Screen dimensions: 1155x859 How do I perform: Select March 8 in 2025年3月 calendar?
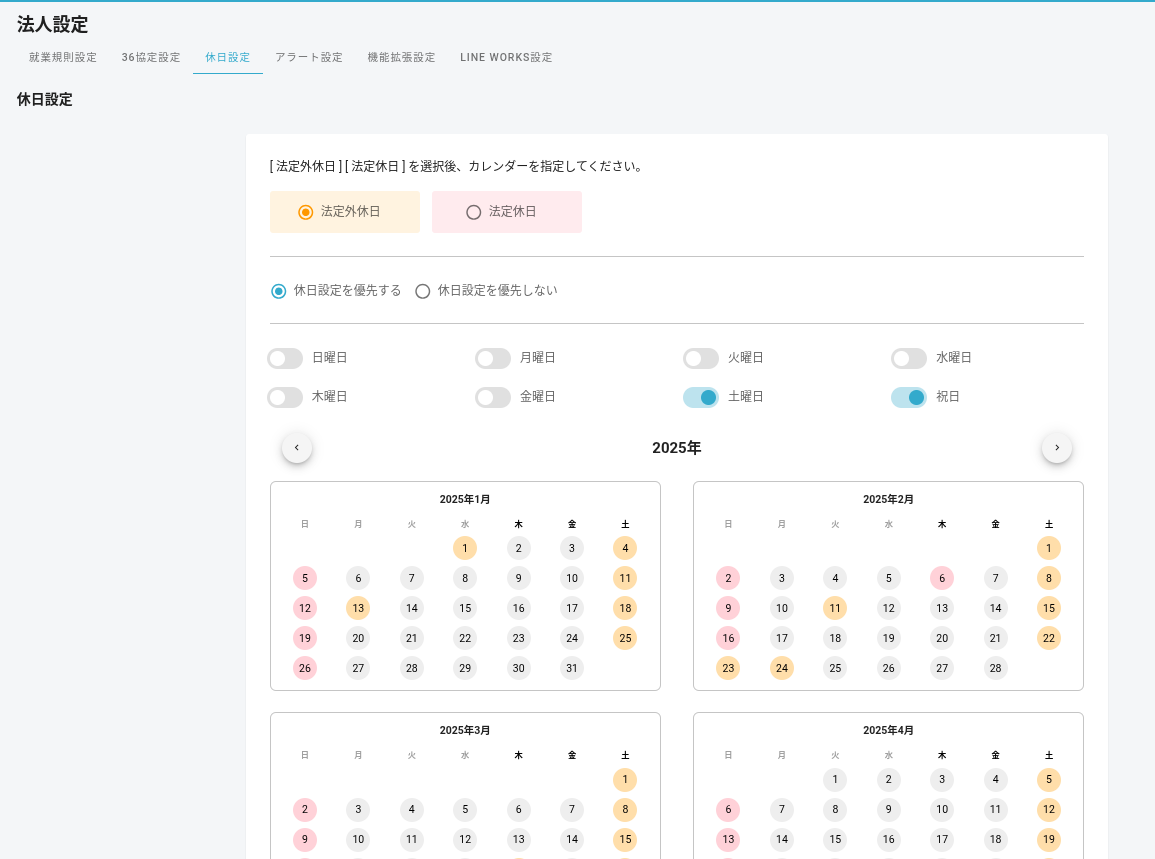pyautogui.click(x=625, y=810)
